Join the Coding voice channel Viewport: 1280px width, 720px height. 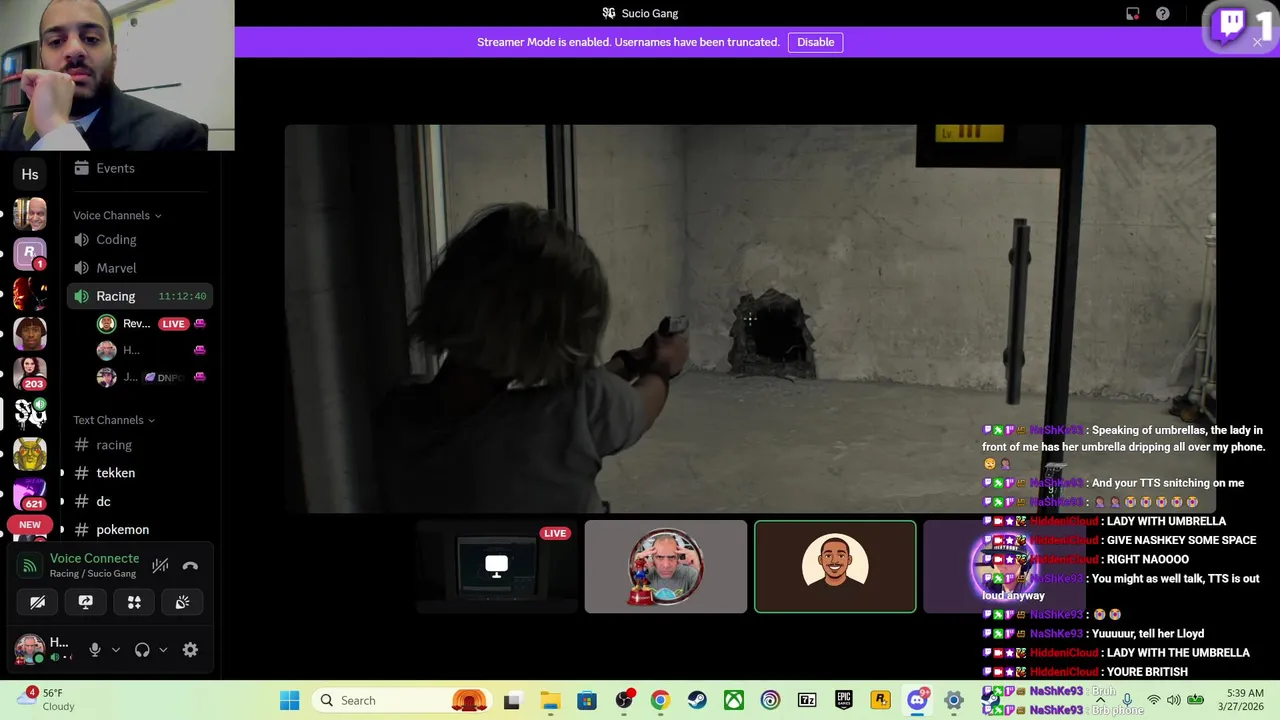140,240
